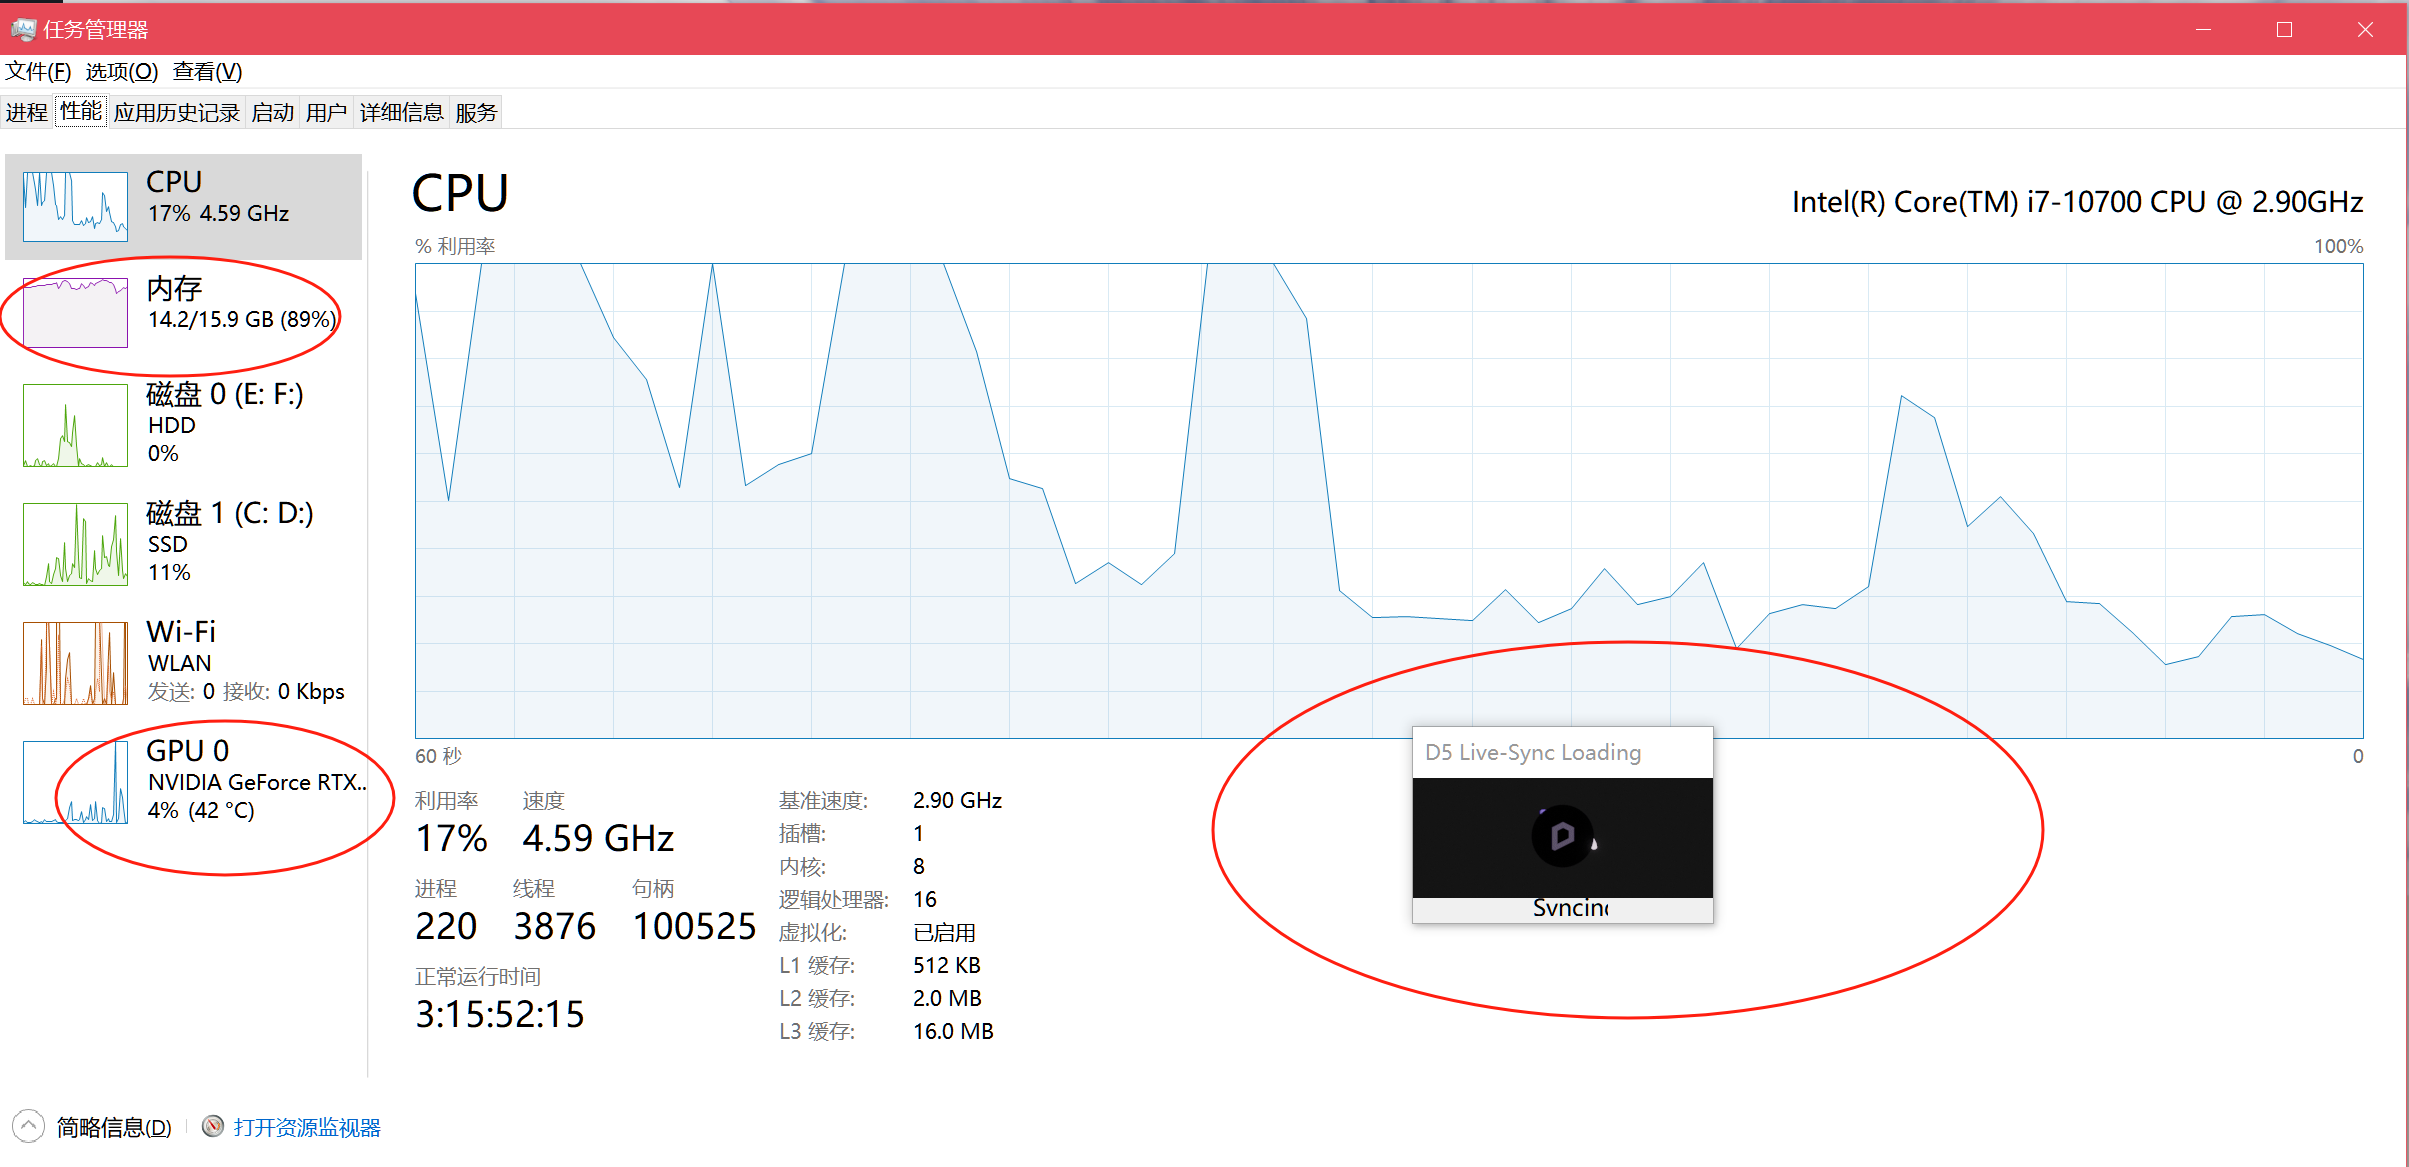Click the L1 缓存 512 KB value

(946, 965)
